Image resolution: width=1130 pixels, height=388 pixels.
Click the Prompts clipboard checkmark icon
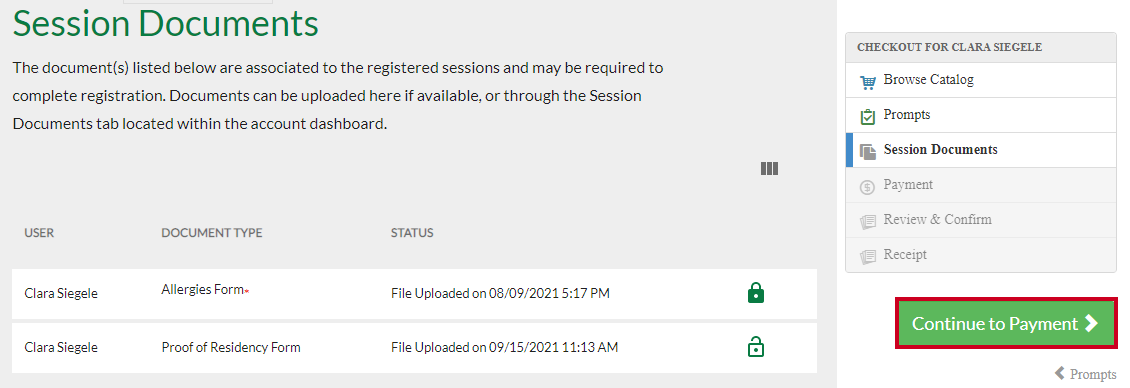tap(868, 116)
